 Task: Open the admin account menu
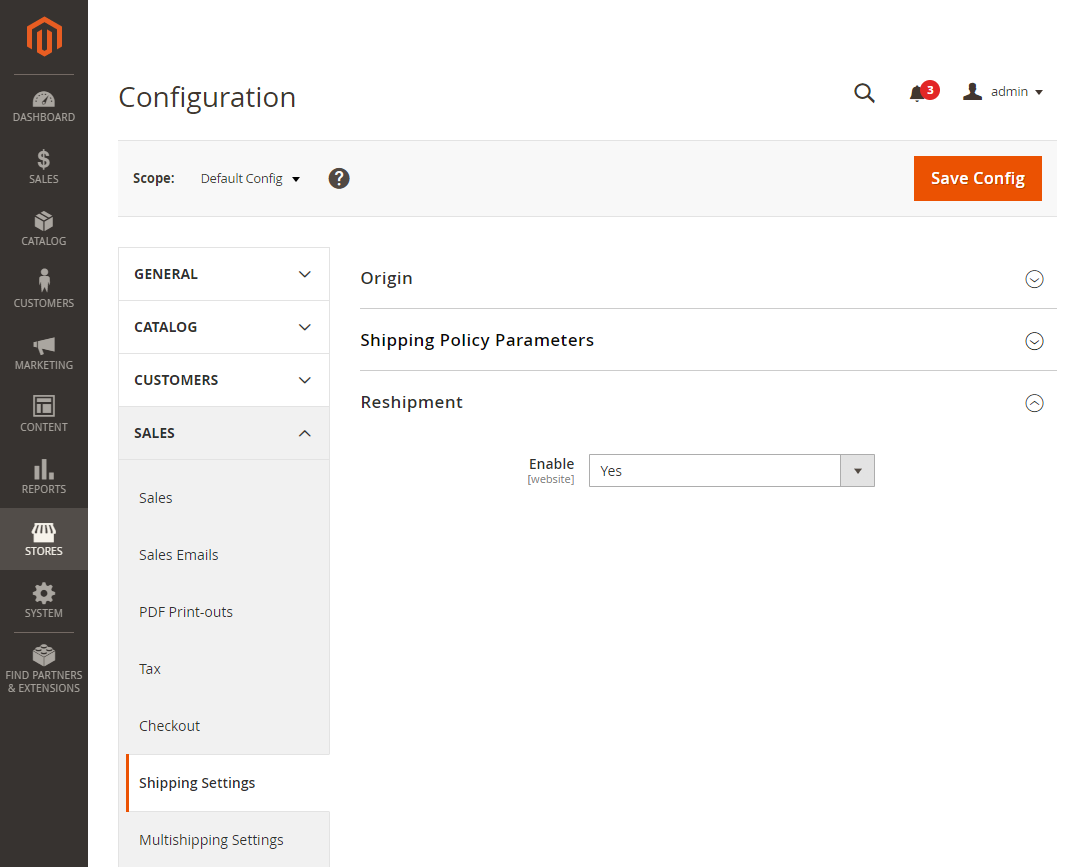[x=1003, y=92]
